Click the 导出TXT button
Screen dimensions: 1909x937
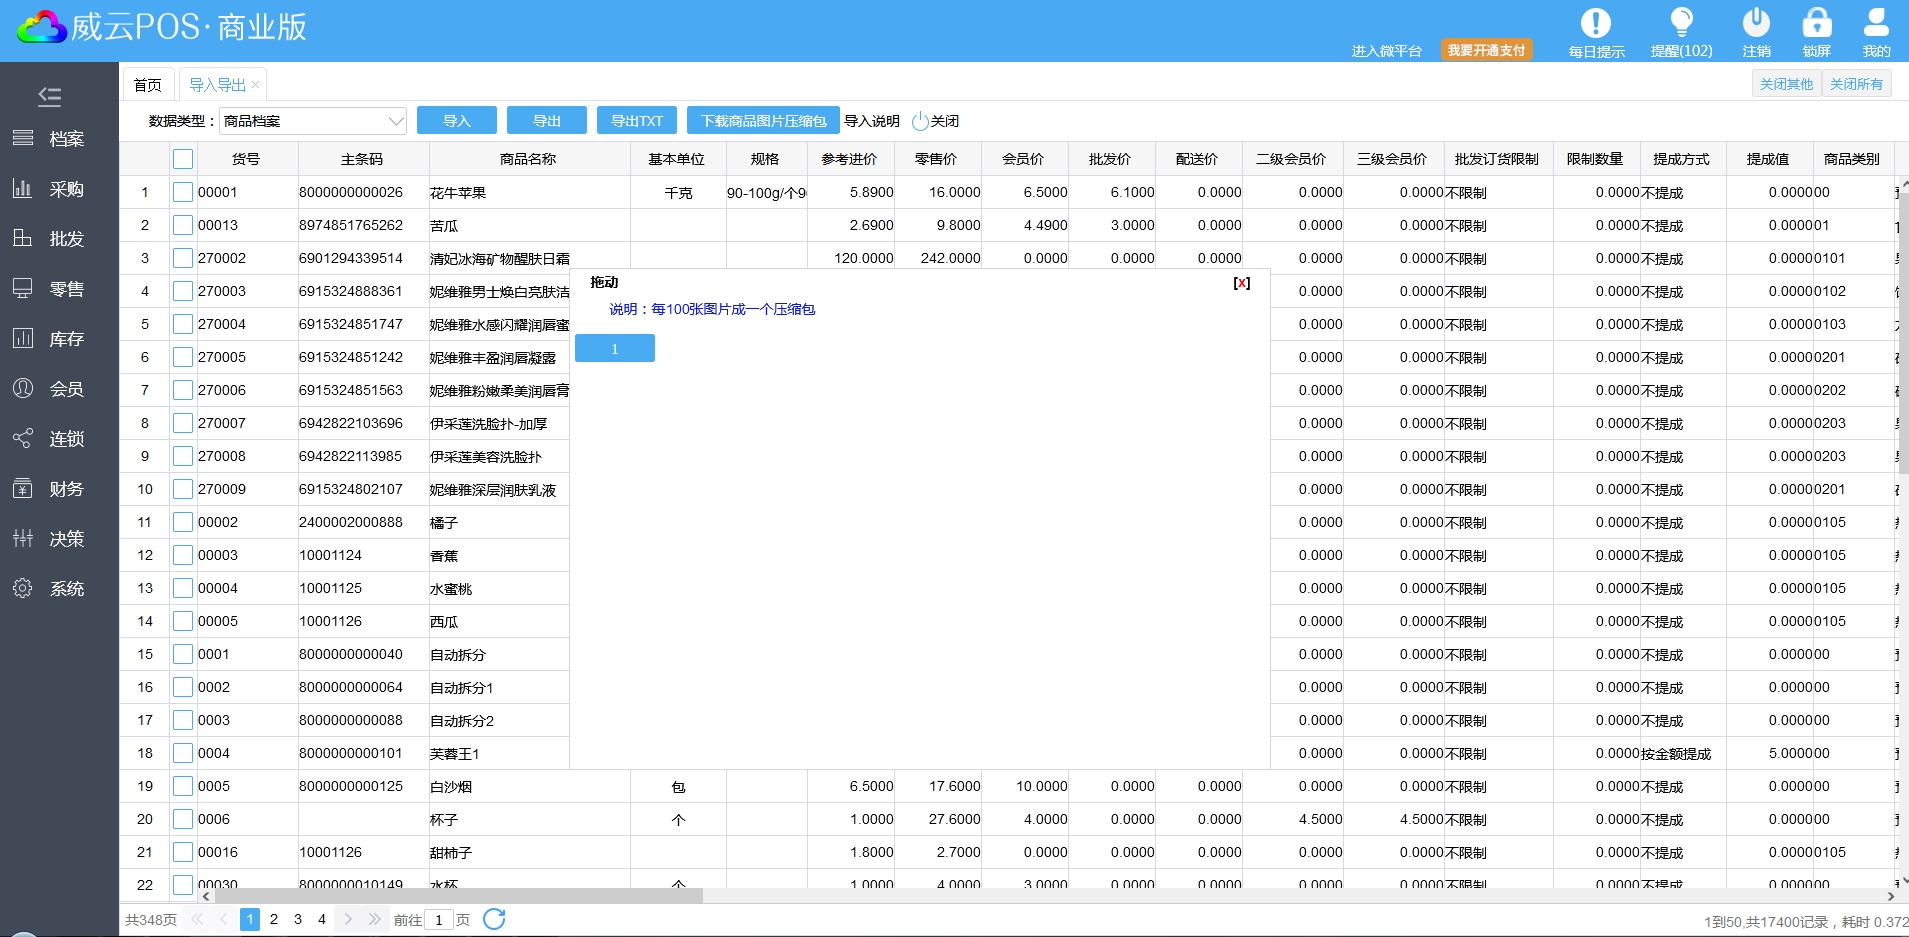[x=637, y=121]
